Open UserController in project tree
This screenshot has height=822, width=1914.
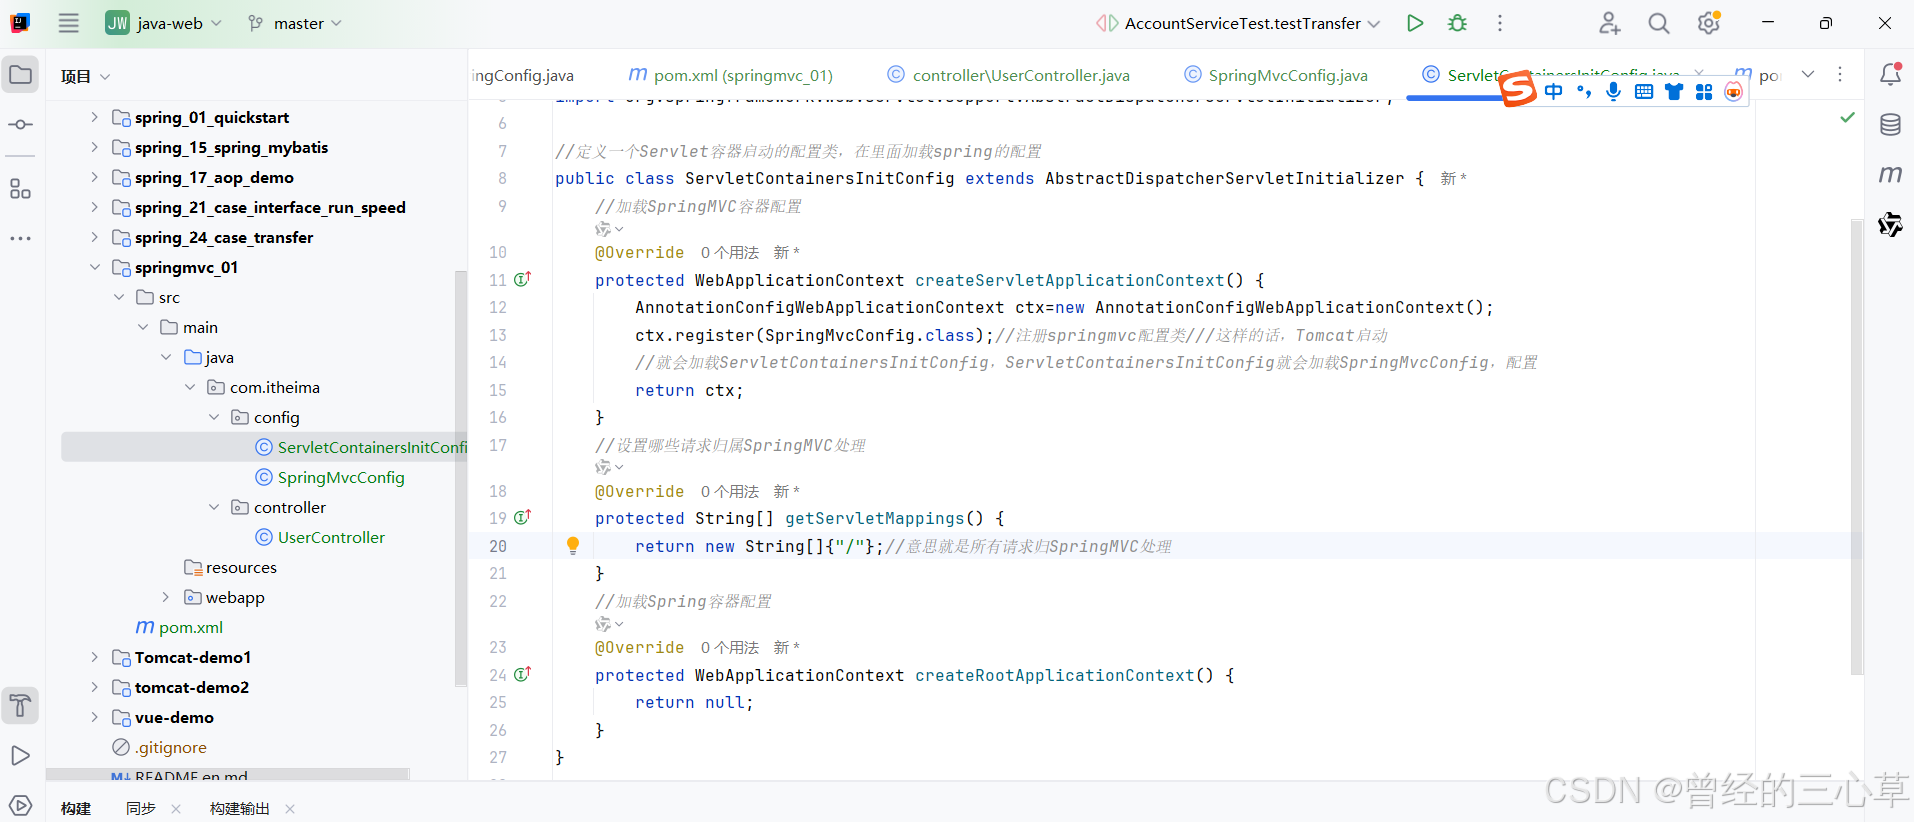[331, 537]
